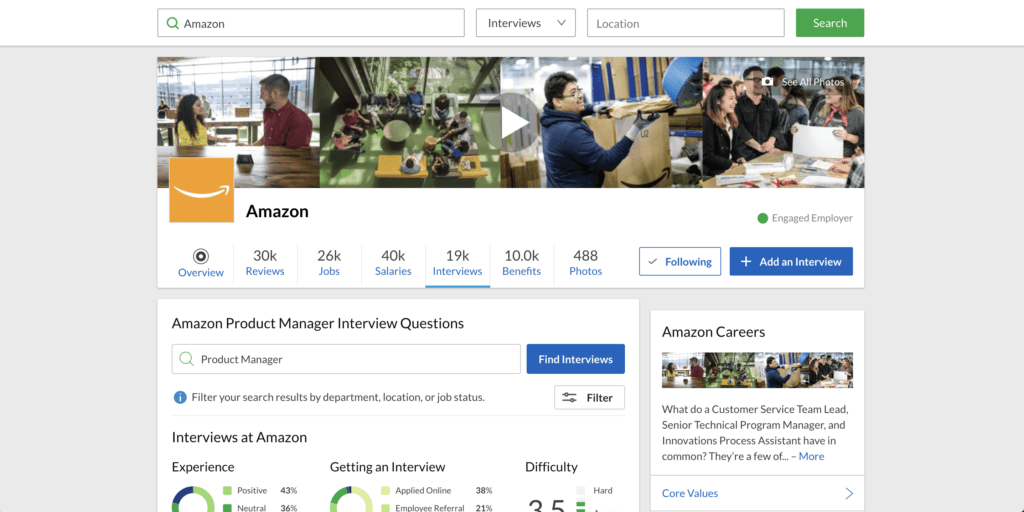Click the checkmark icon in Following button

pos(652,261)
